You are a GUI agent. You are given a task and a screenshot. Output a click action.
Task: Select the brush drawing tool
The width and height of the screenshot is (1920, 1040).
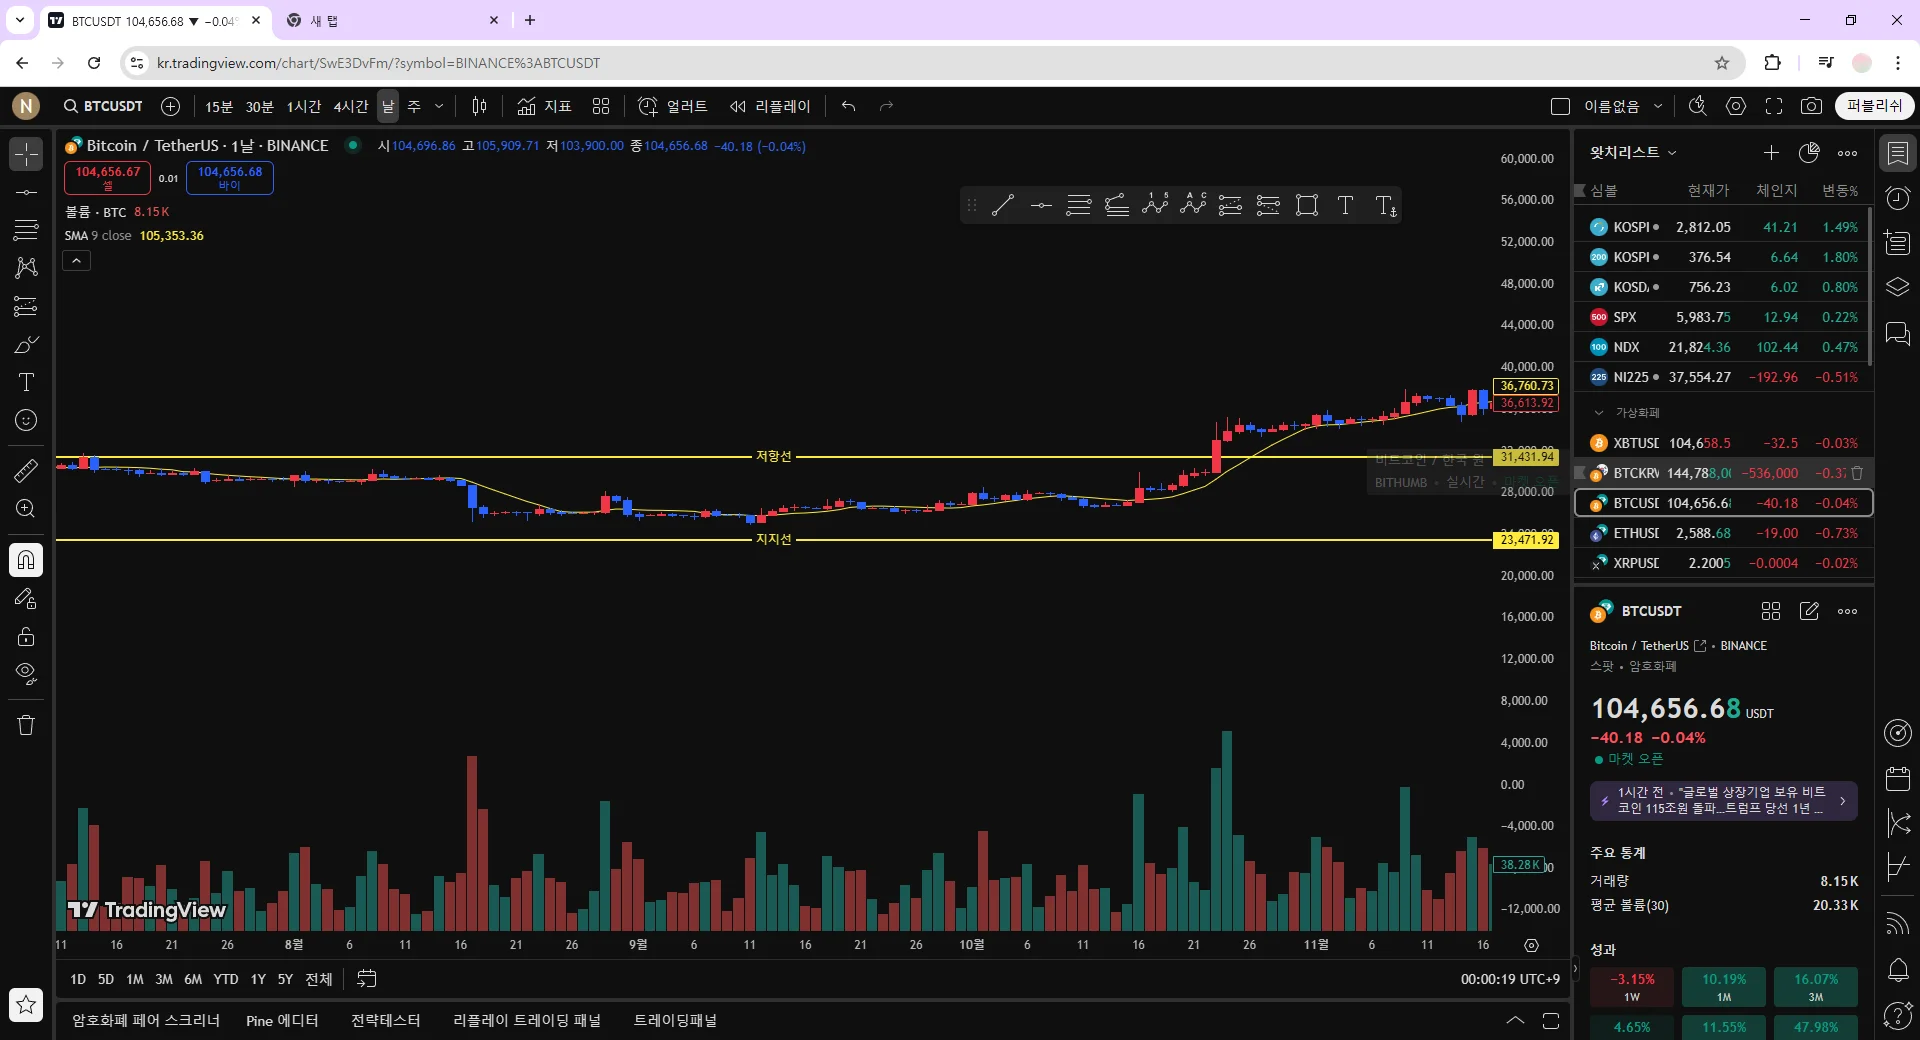click(x=26, y=344)
